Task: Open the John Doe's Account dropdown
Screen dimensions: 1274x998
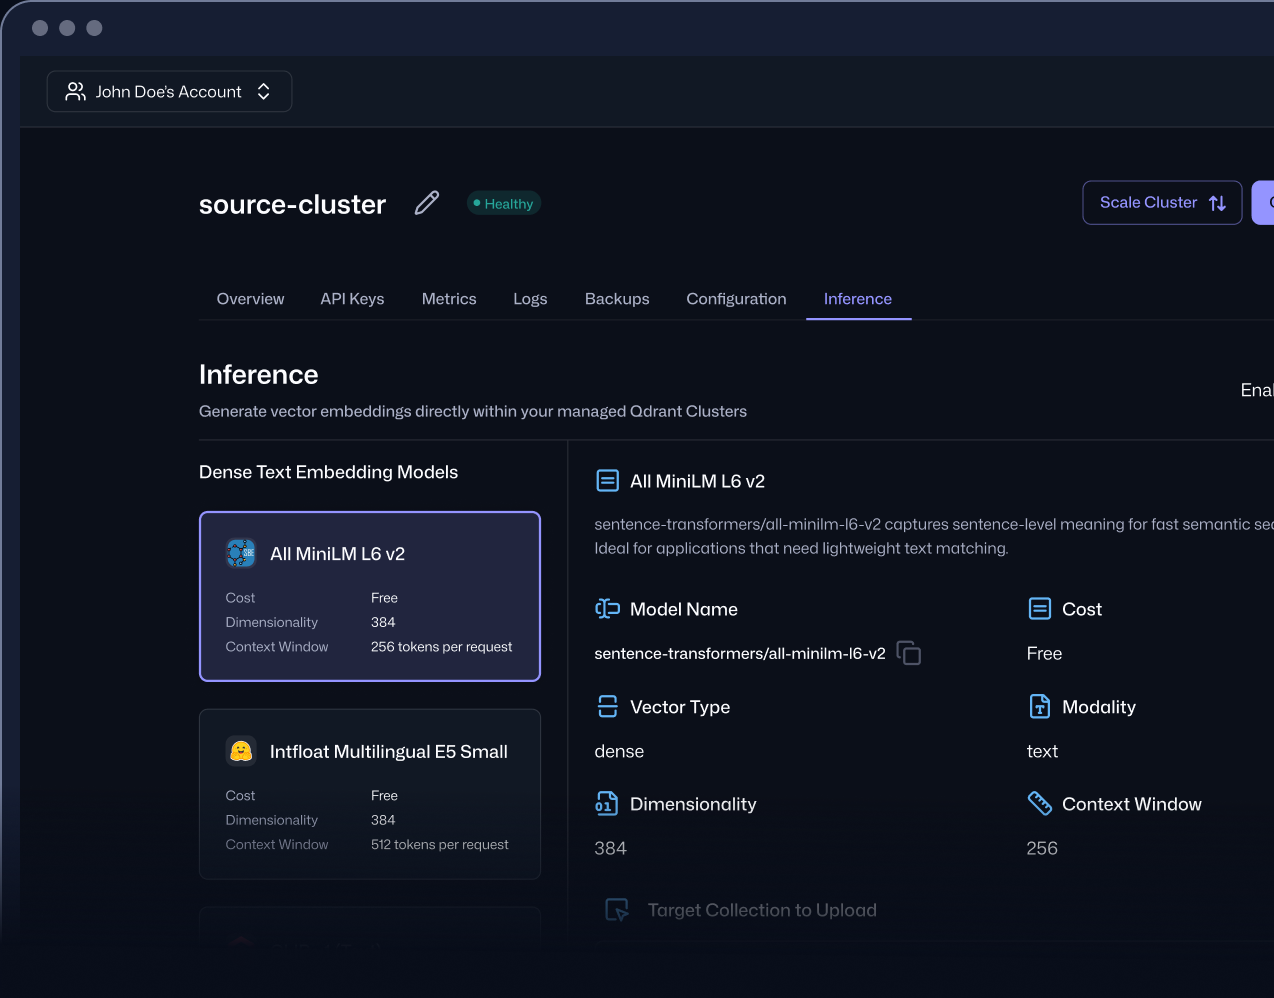Action: coord(169,91)
